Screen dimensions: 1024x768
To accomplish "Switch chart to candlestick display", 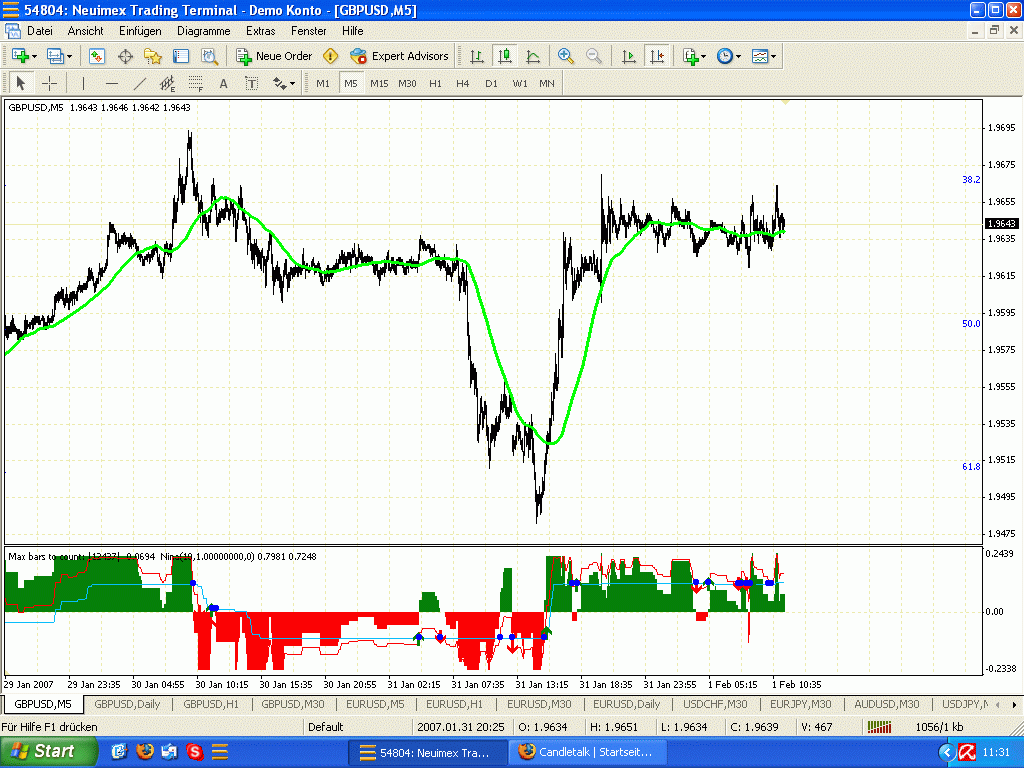I will [x=505, y=56].
